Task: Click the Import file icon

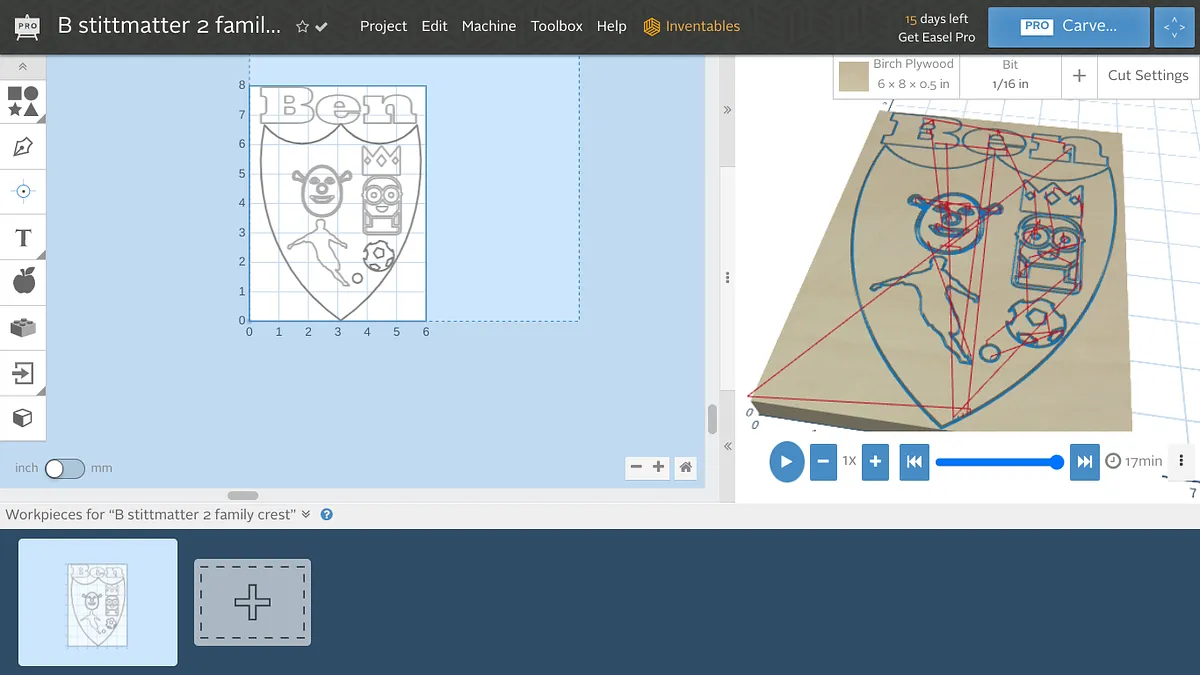Action: coord(23,373)
